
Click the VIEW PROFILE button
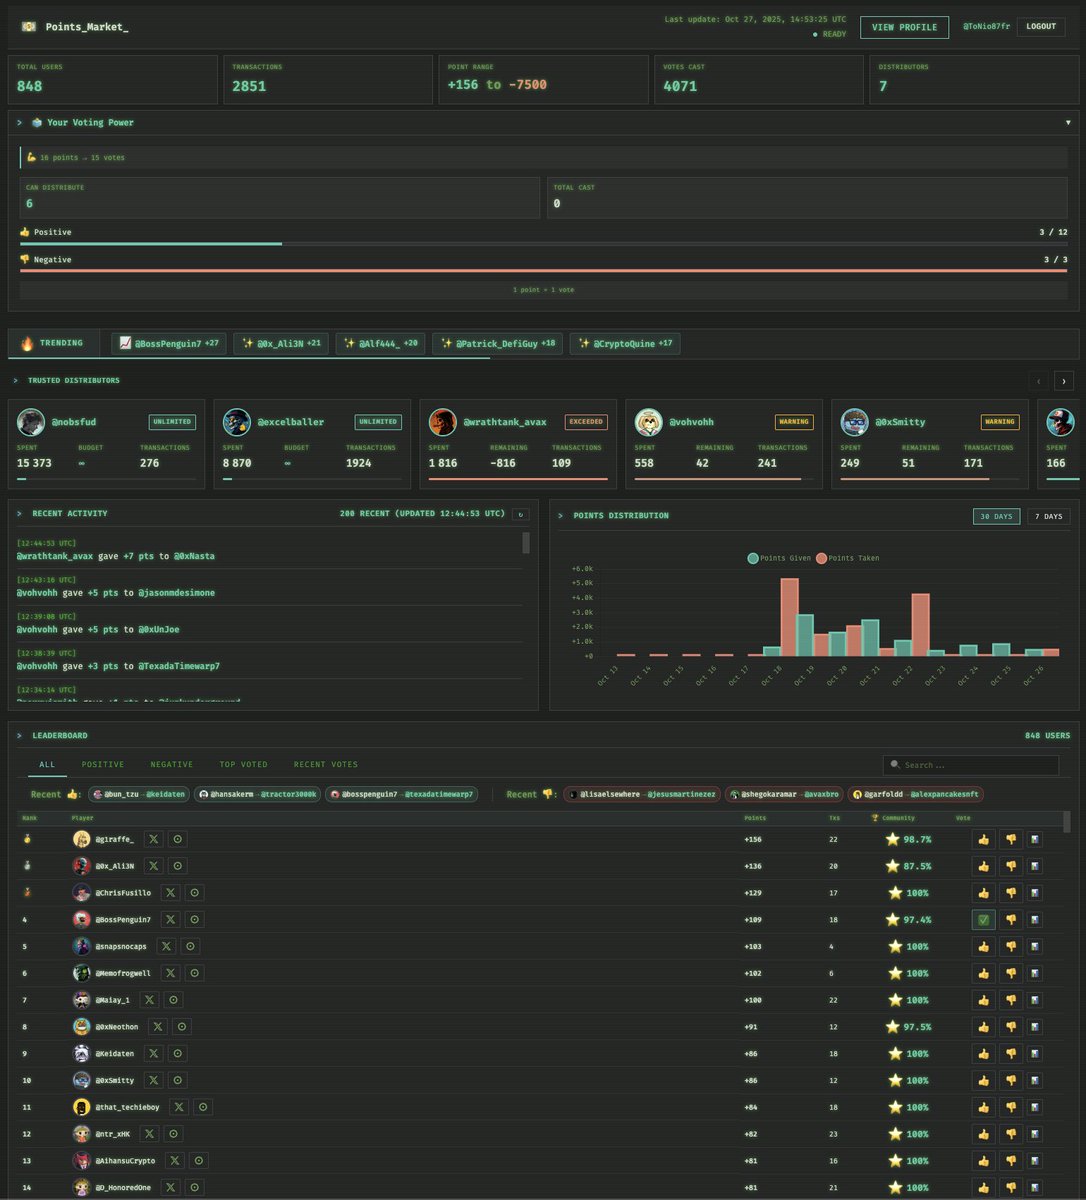tap(904, 27)
